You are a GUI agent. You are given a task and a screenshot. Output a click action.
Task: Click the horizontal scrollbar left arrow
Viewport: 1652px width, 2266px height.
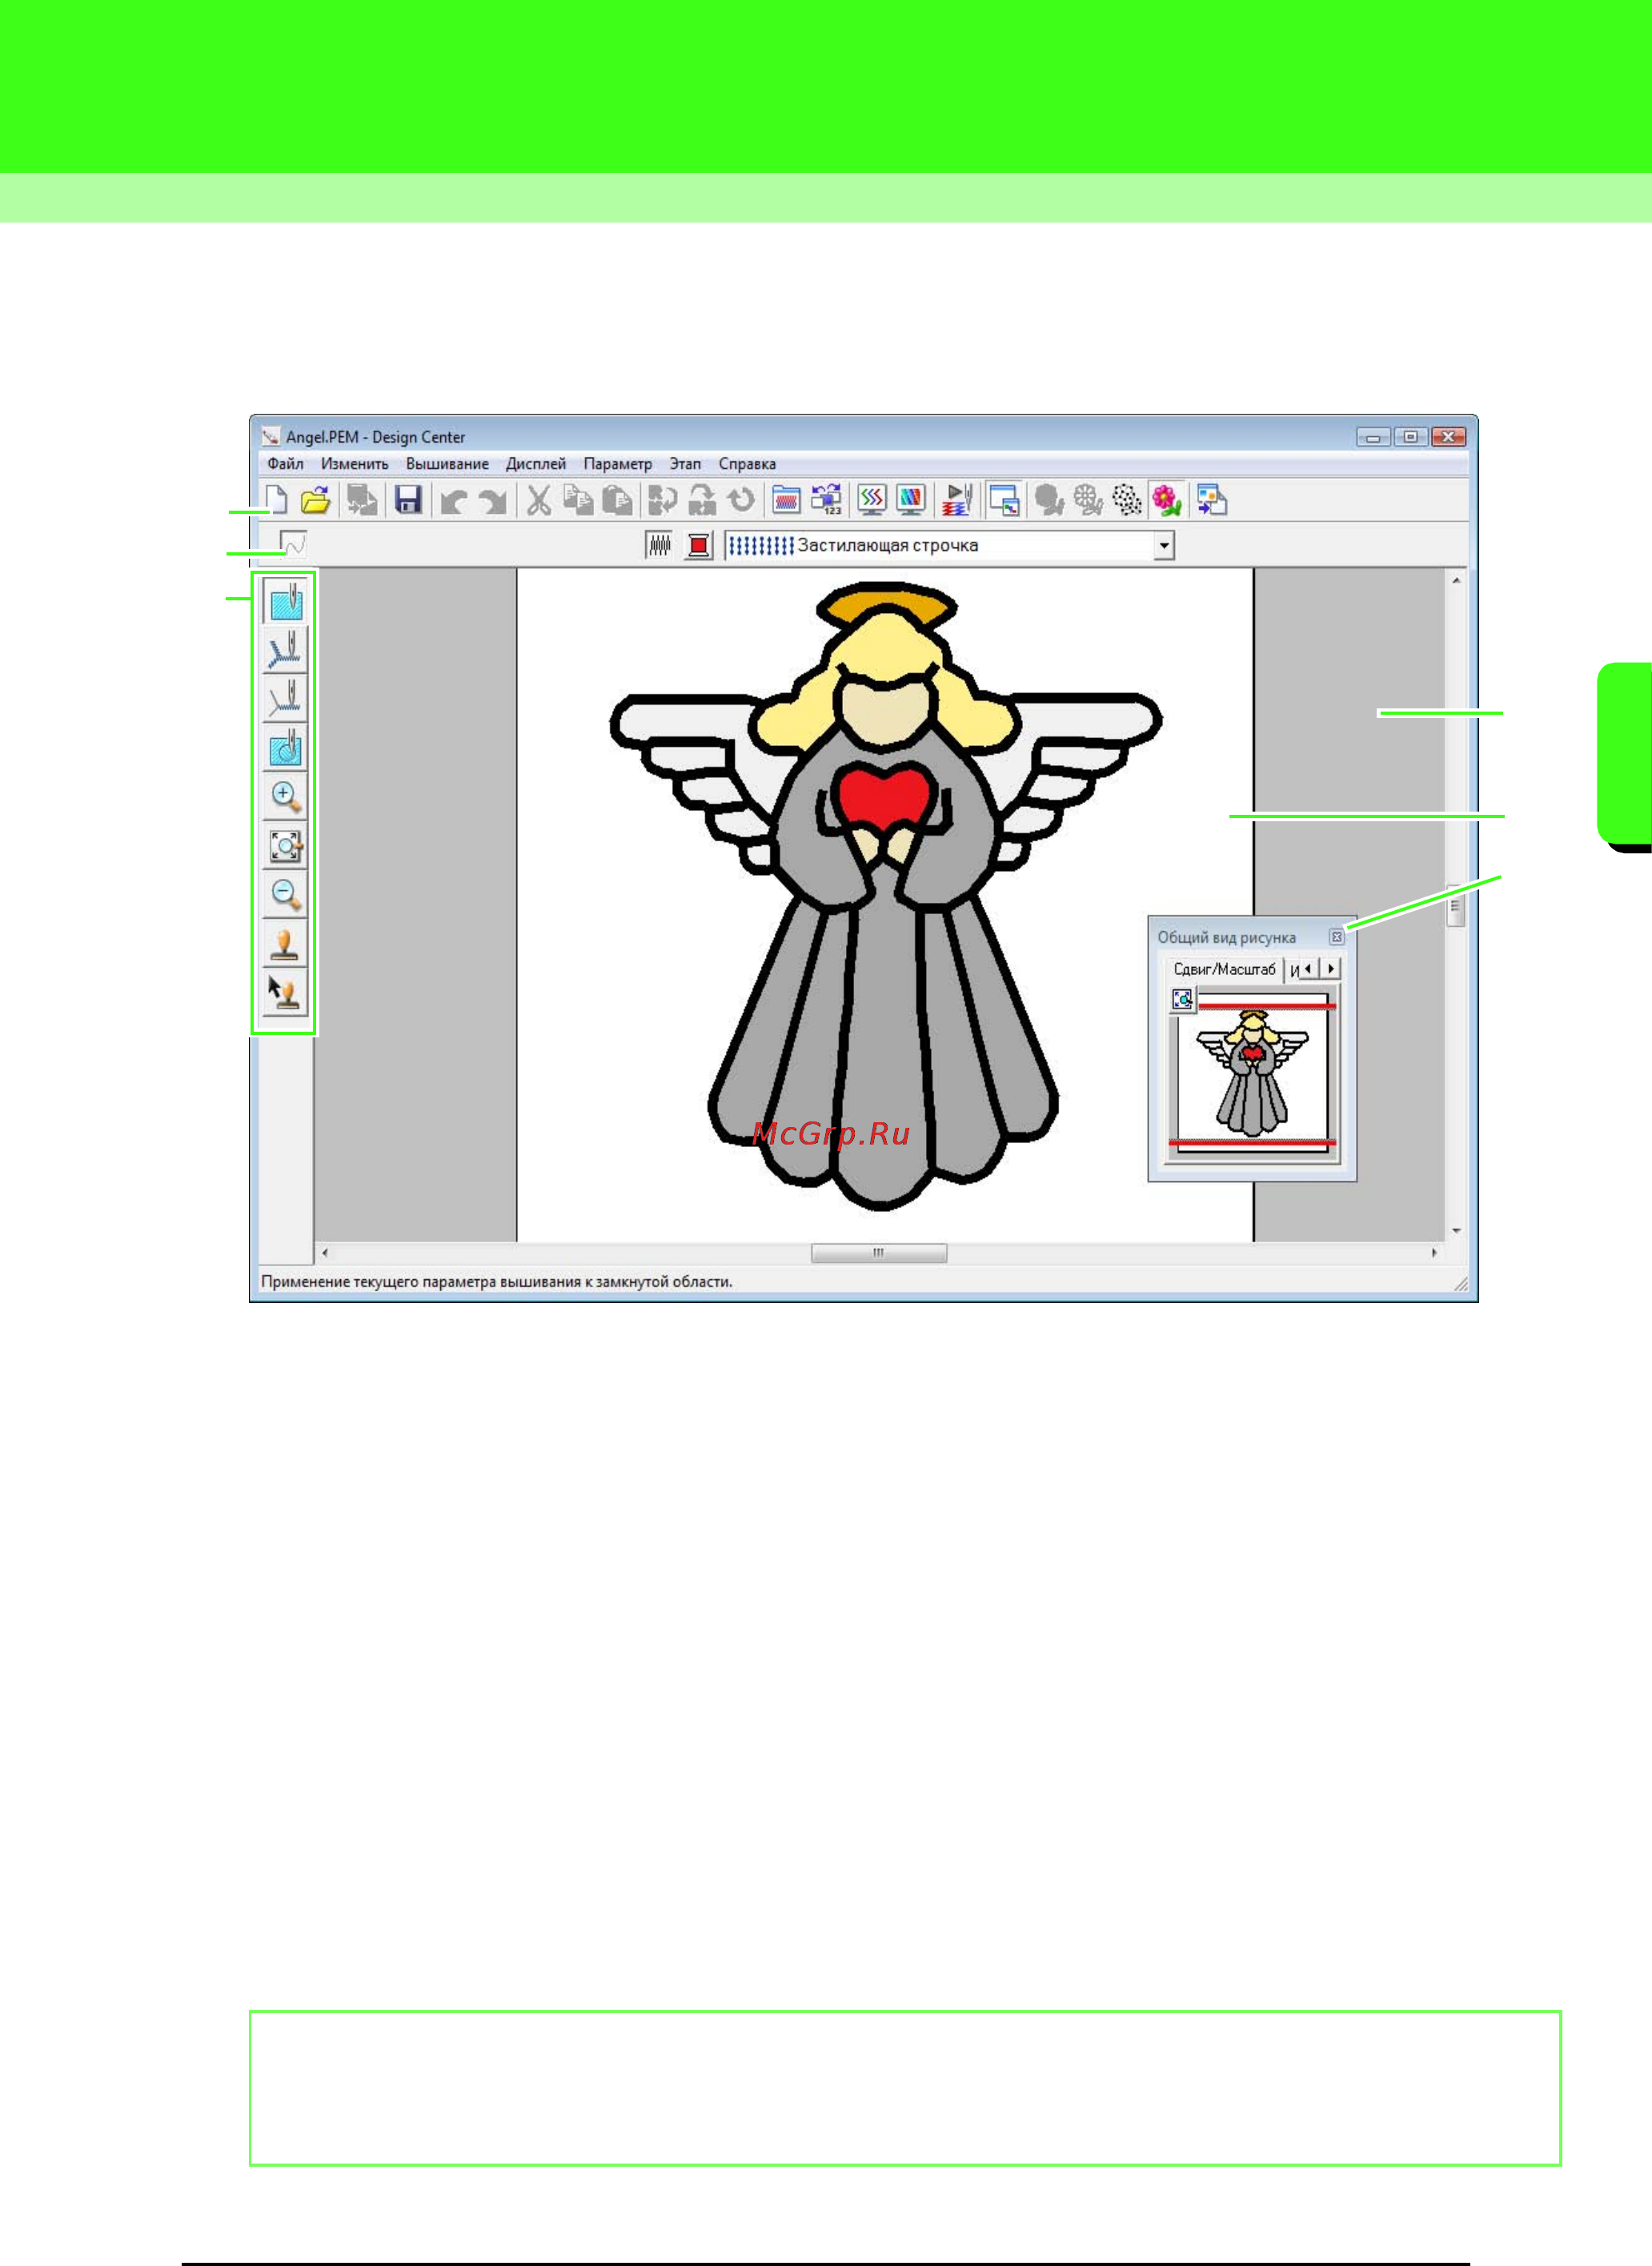(324, 1253)
